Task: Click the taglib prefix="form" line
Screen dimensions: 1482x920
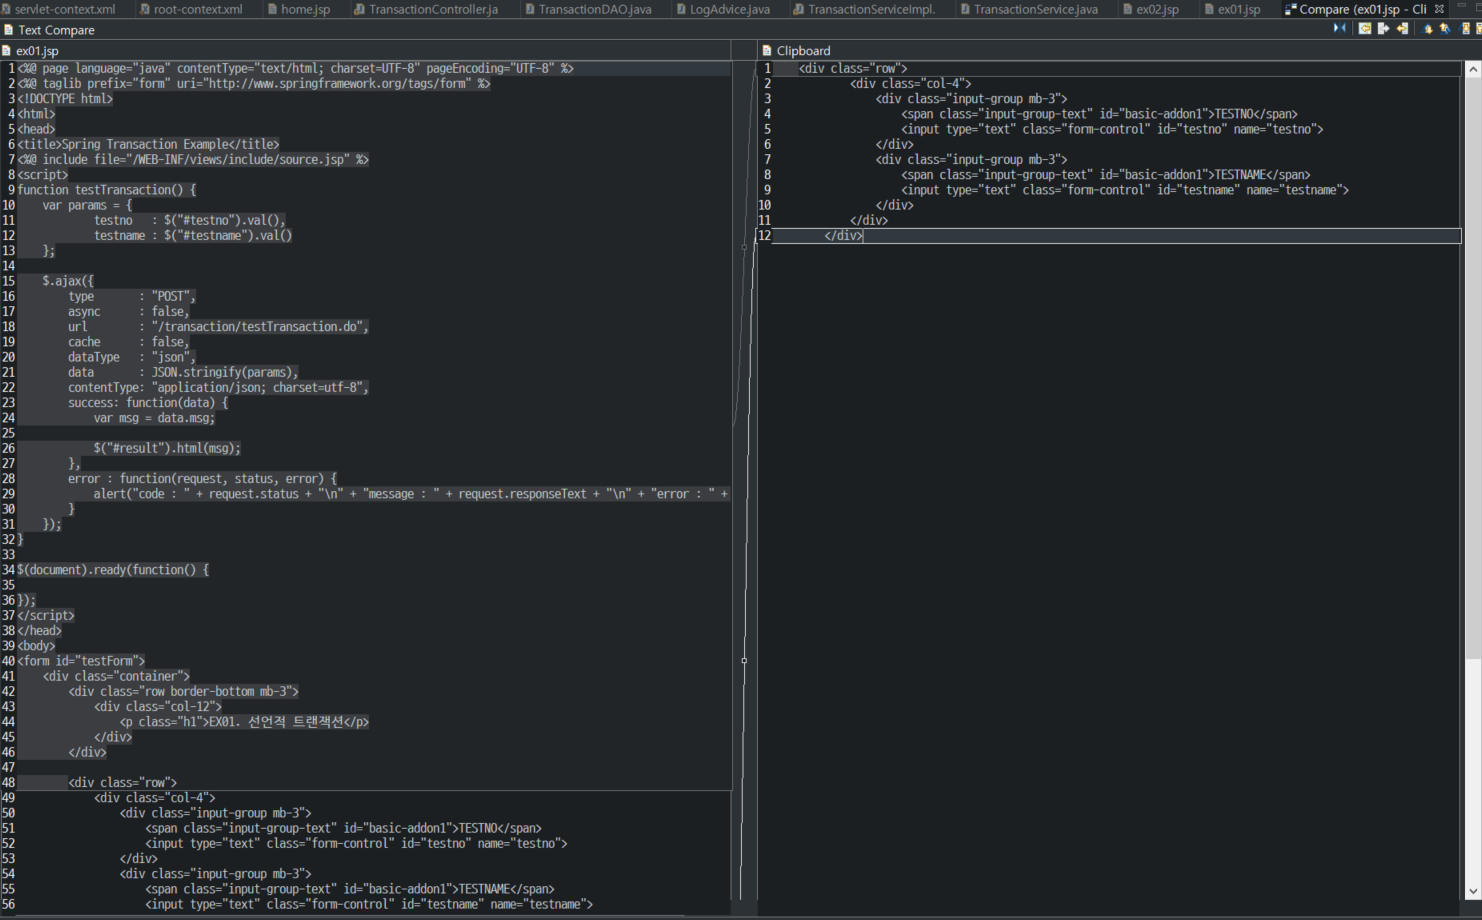Action: (254, 84)
